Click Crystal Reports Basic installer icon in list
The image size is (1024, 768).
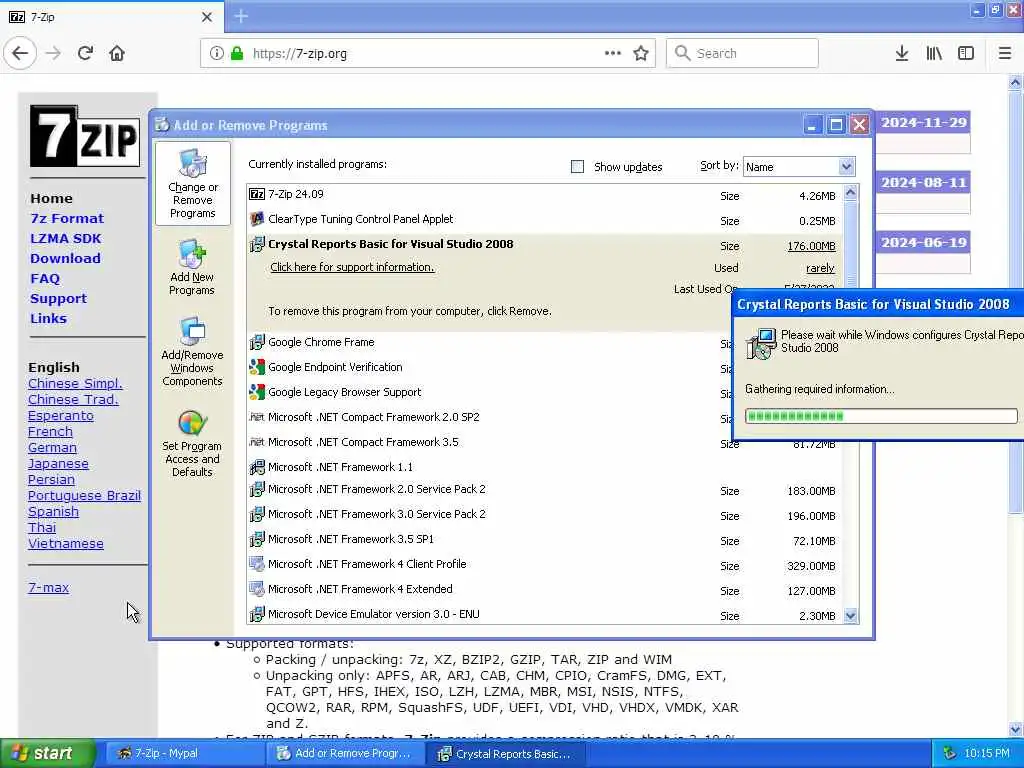point(257,244)
